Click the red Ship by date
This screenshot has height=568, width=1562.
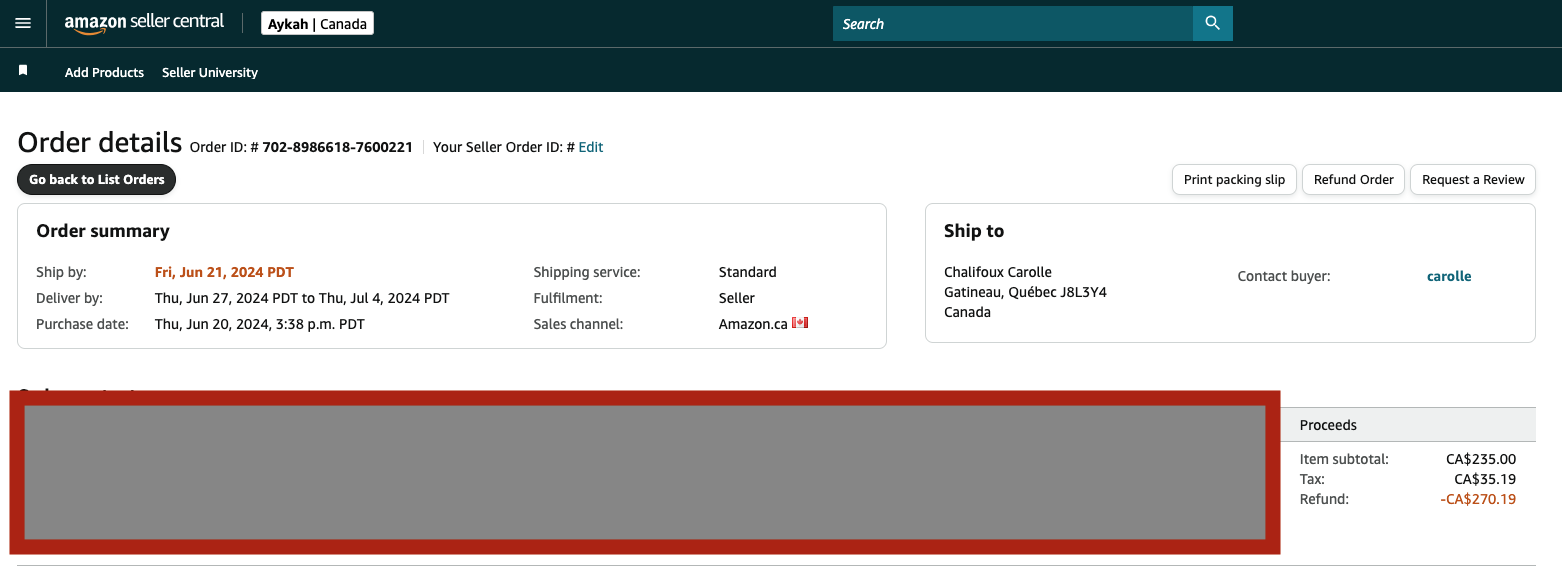(x=224, y=272)
